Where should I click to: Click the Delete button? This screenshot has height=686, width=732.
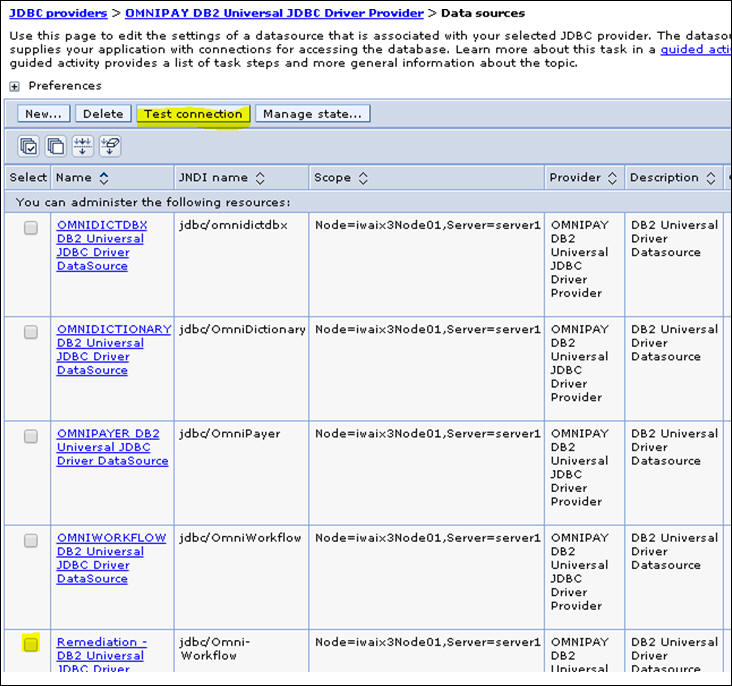[103, 114]
